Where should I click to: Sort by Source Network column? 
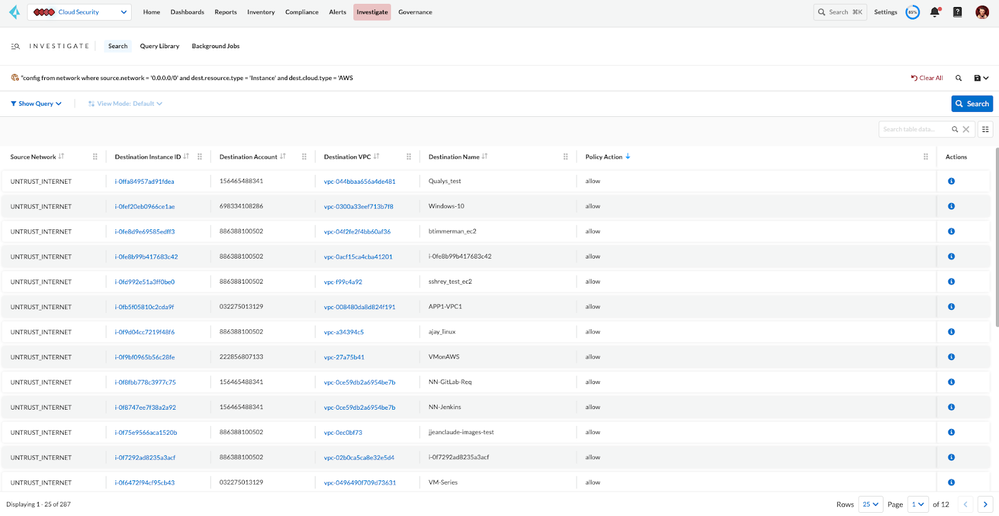tap(61, 157)
